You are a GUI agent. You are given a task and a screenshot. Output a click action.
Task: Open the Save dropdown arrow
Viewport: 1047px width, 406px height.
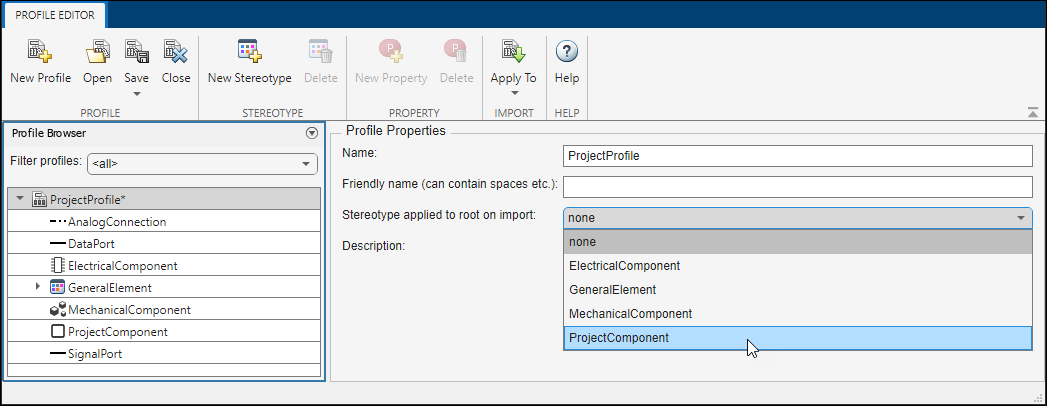(137, 94)
